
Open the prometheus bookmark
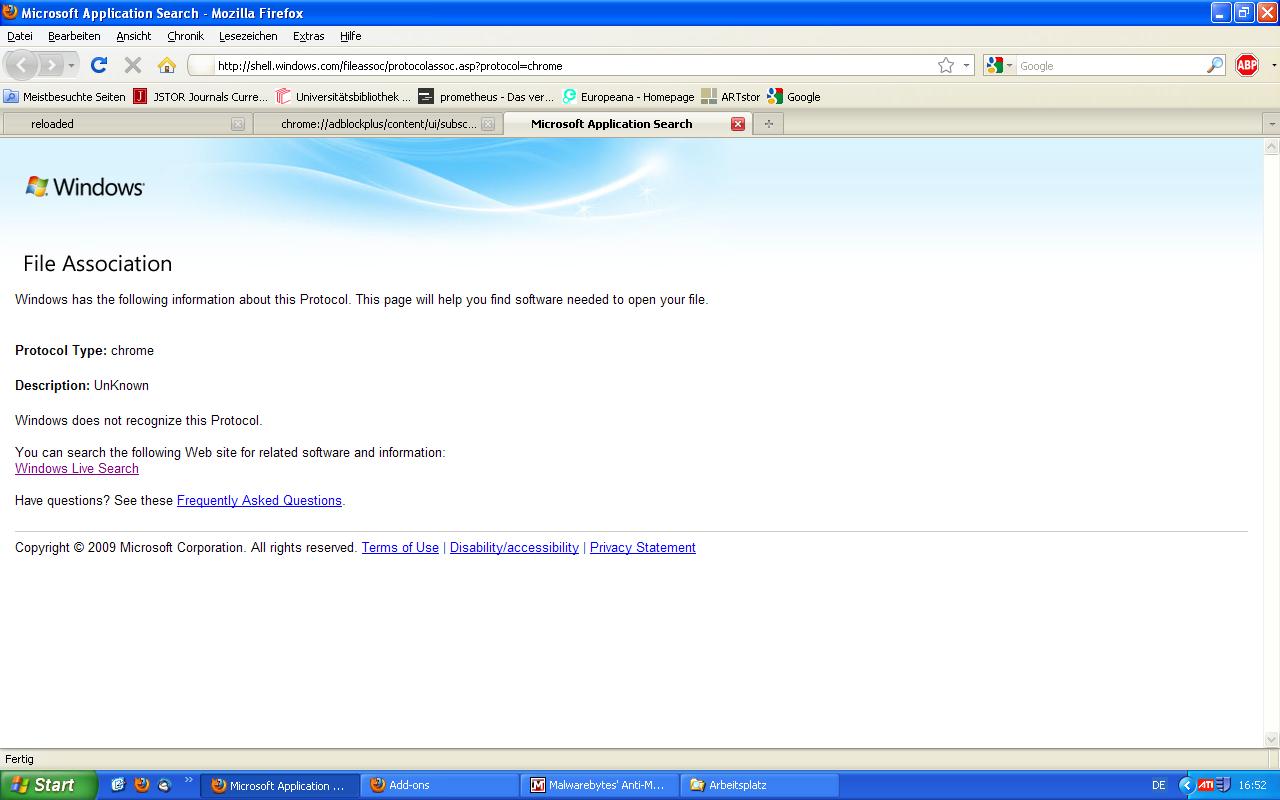487,97
